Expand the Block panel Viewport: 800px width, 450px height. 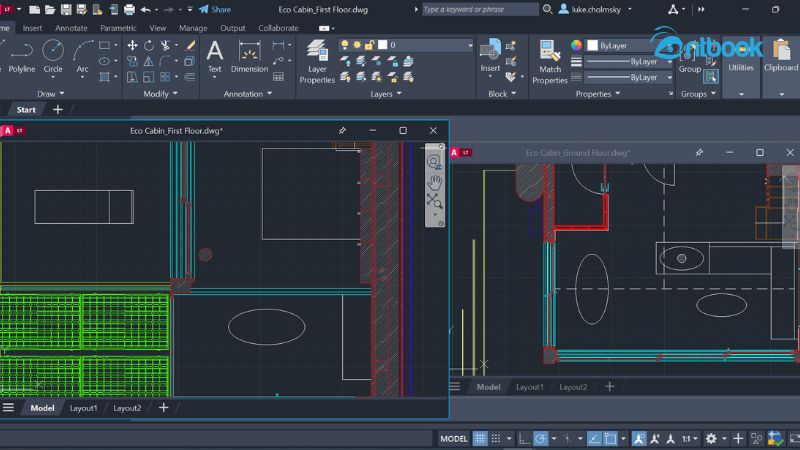click(x=502, y=94)
